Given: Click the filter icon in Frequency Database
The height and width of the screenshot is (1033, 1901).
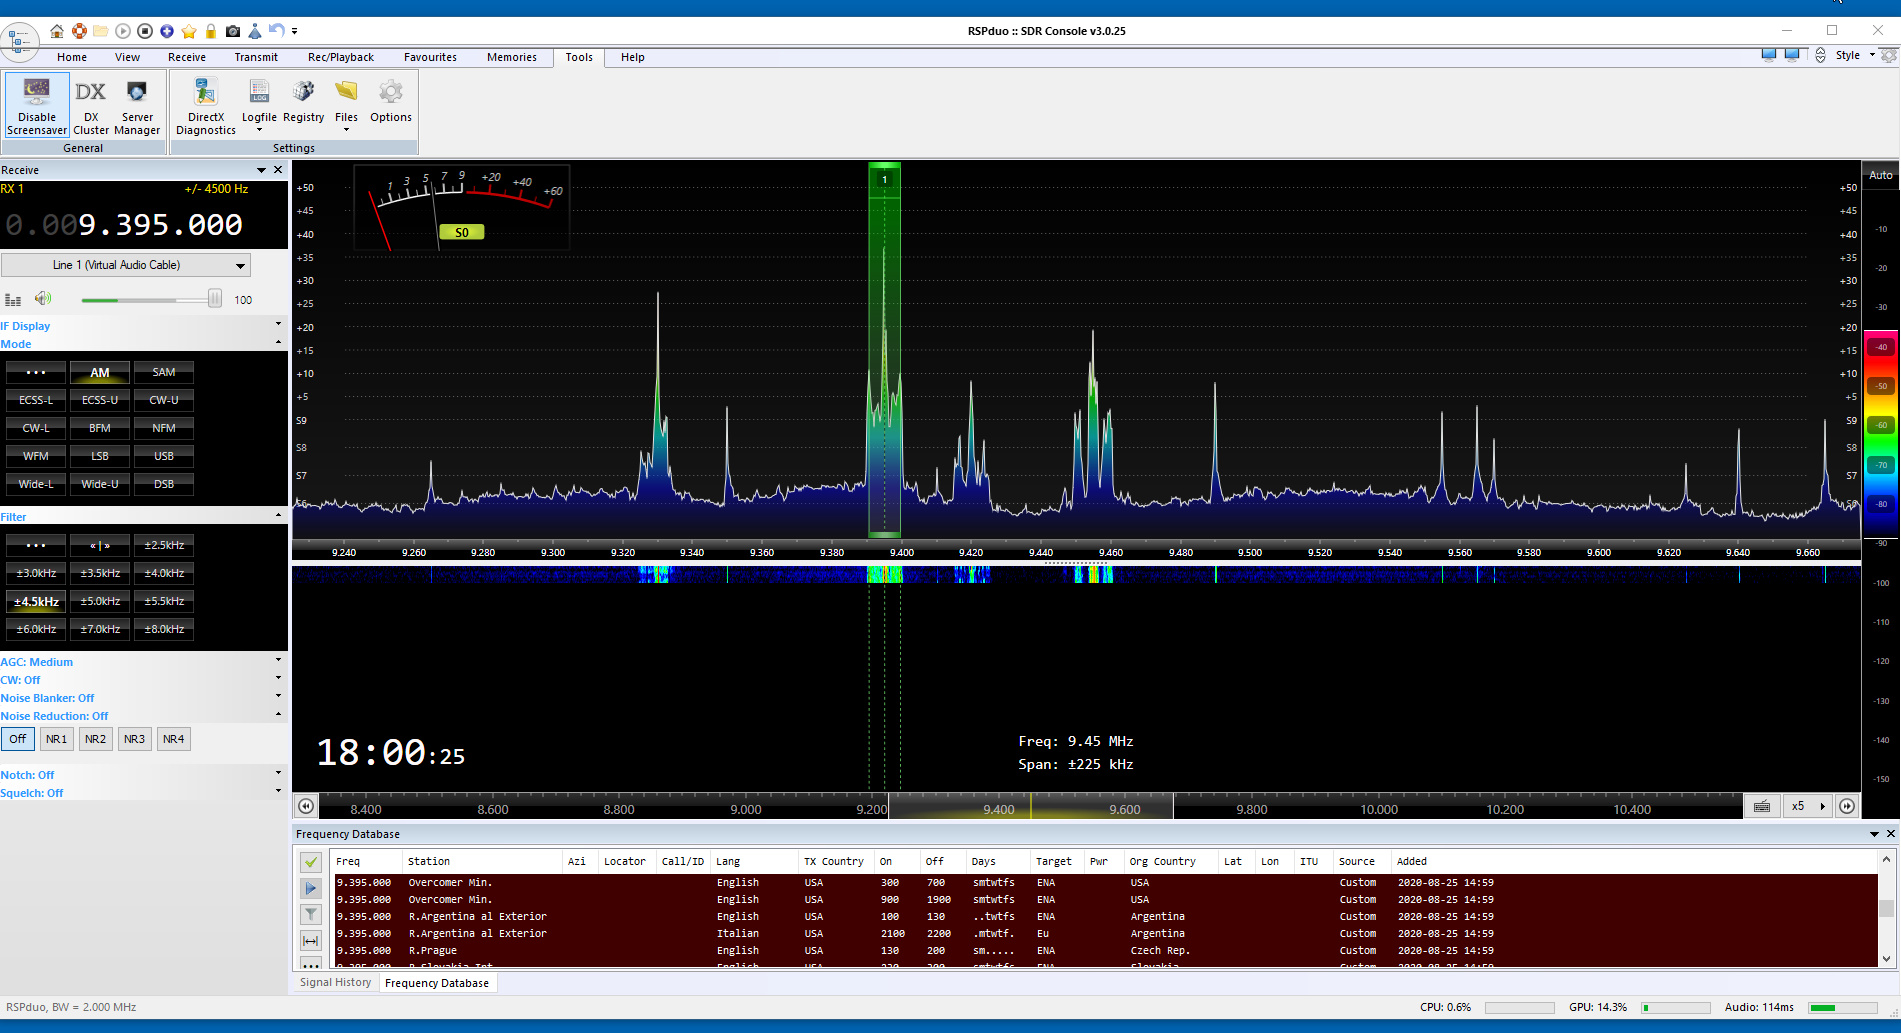Looking at the screenshot, I should pos(311,914).
